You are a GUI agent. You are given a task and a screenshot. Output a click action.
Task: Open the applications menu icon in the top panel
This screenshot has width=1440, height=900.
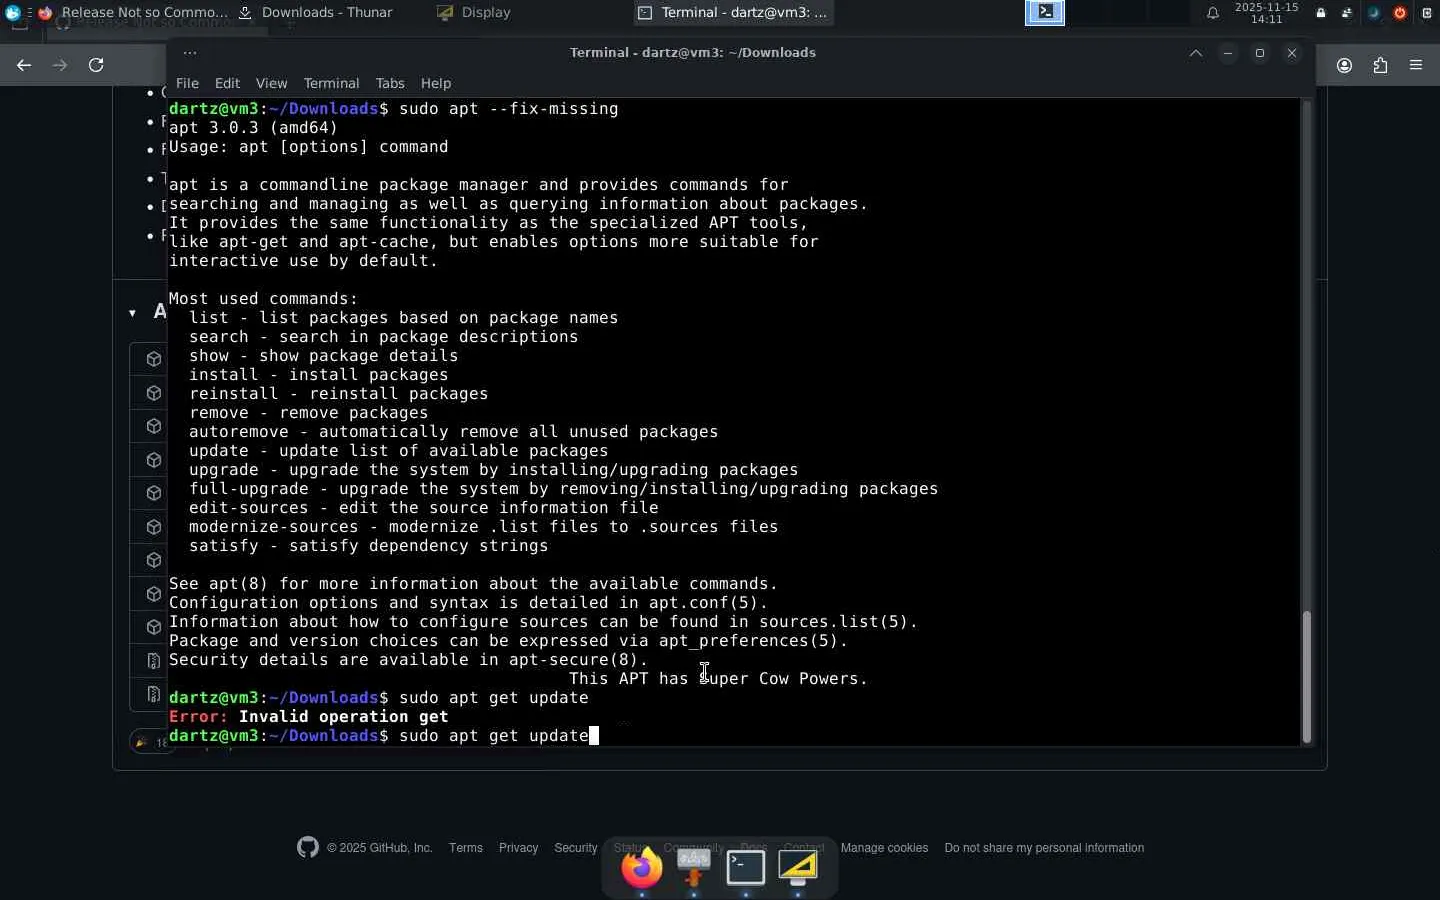[x=12, y=13]
